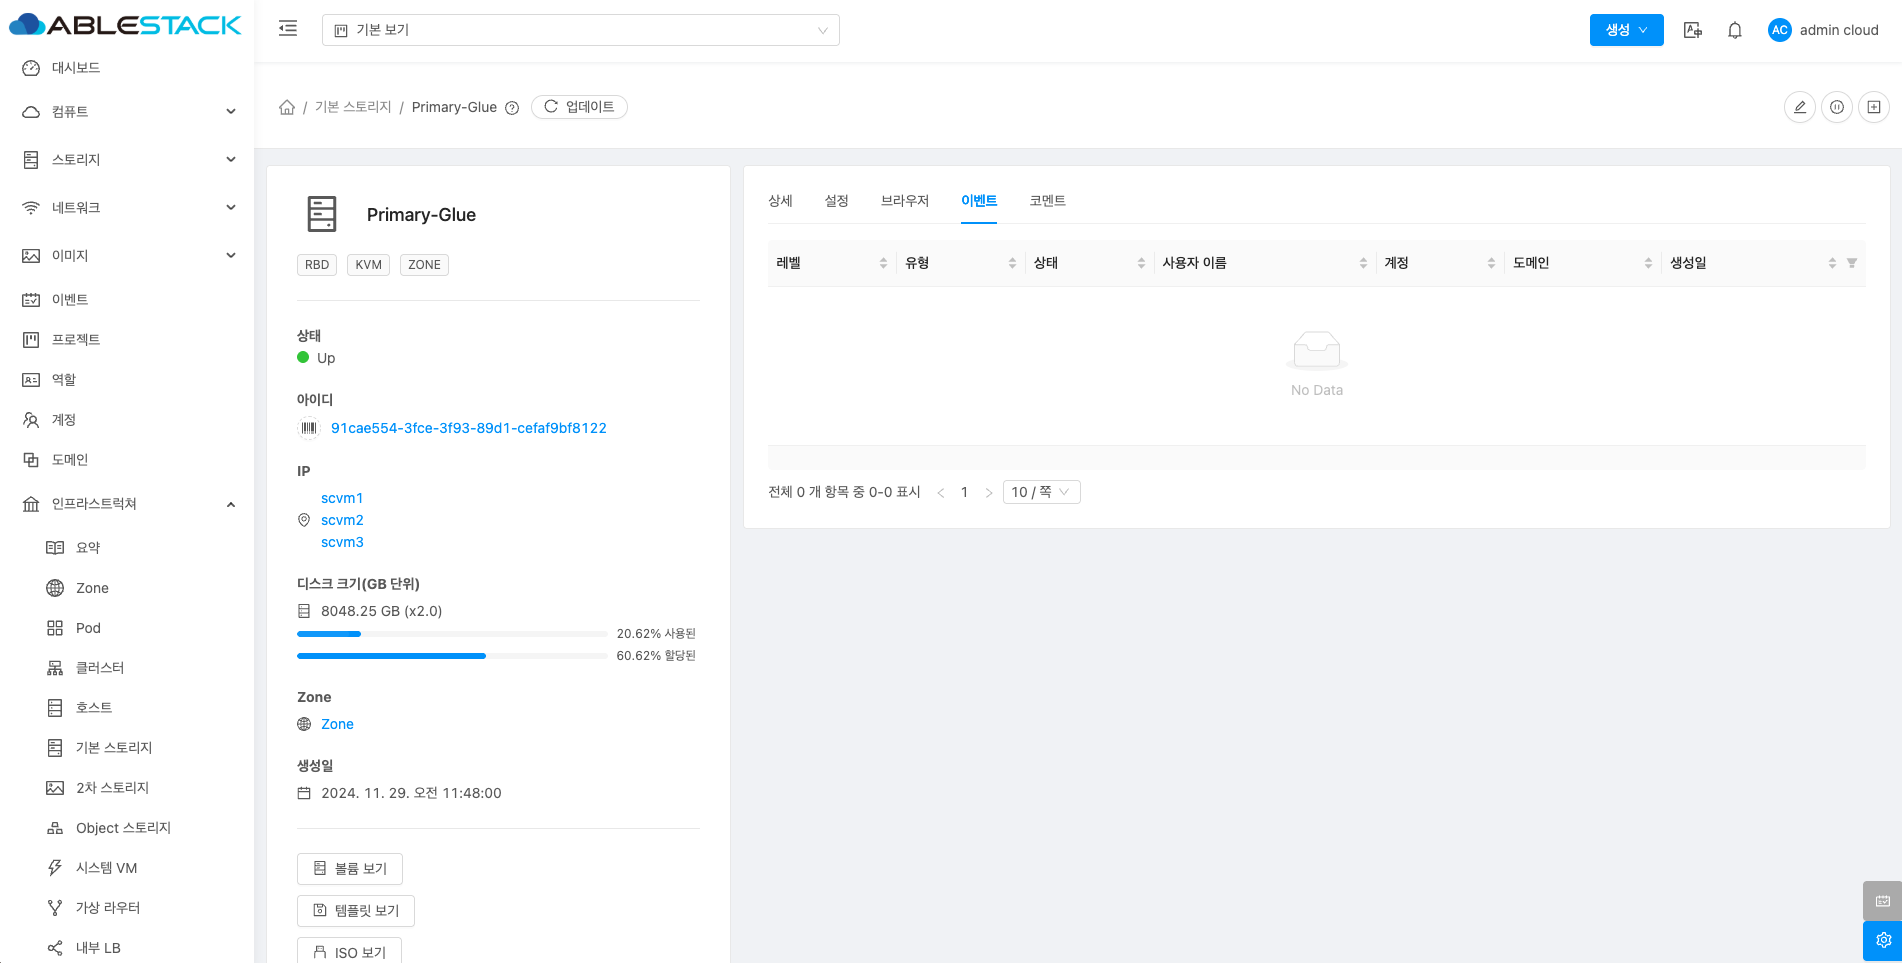Open the 10 / 쪽 page size dropdown
1902x963 pixels.
[x=1040, y=492]
